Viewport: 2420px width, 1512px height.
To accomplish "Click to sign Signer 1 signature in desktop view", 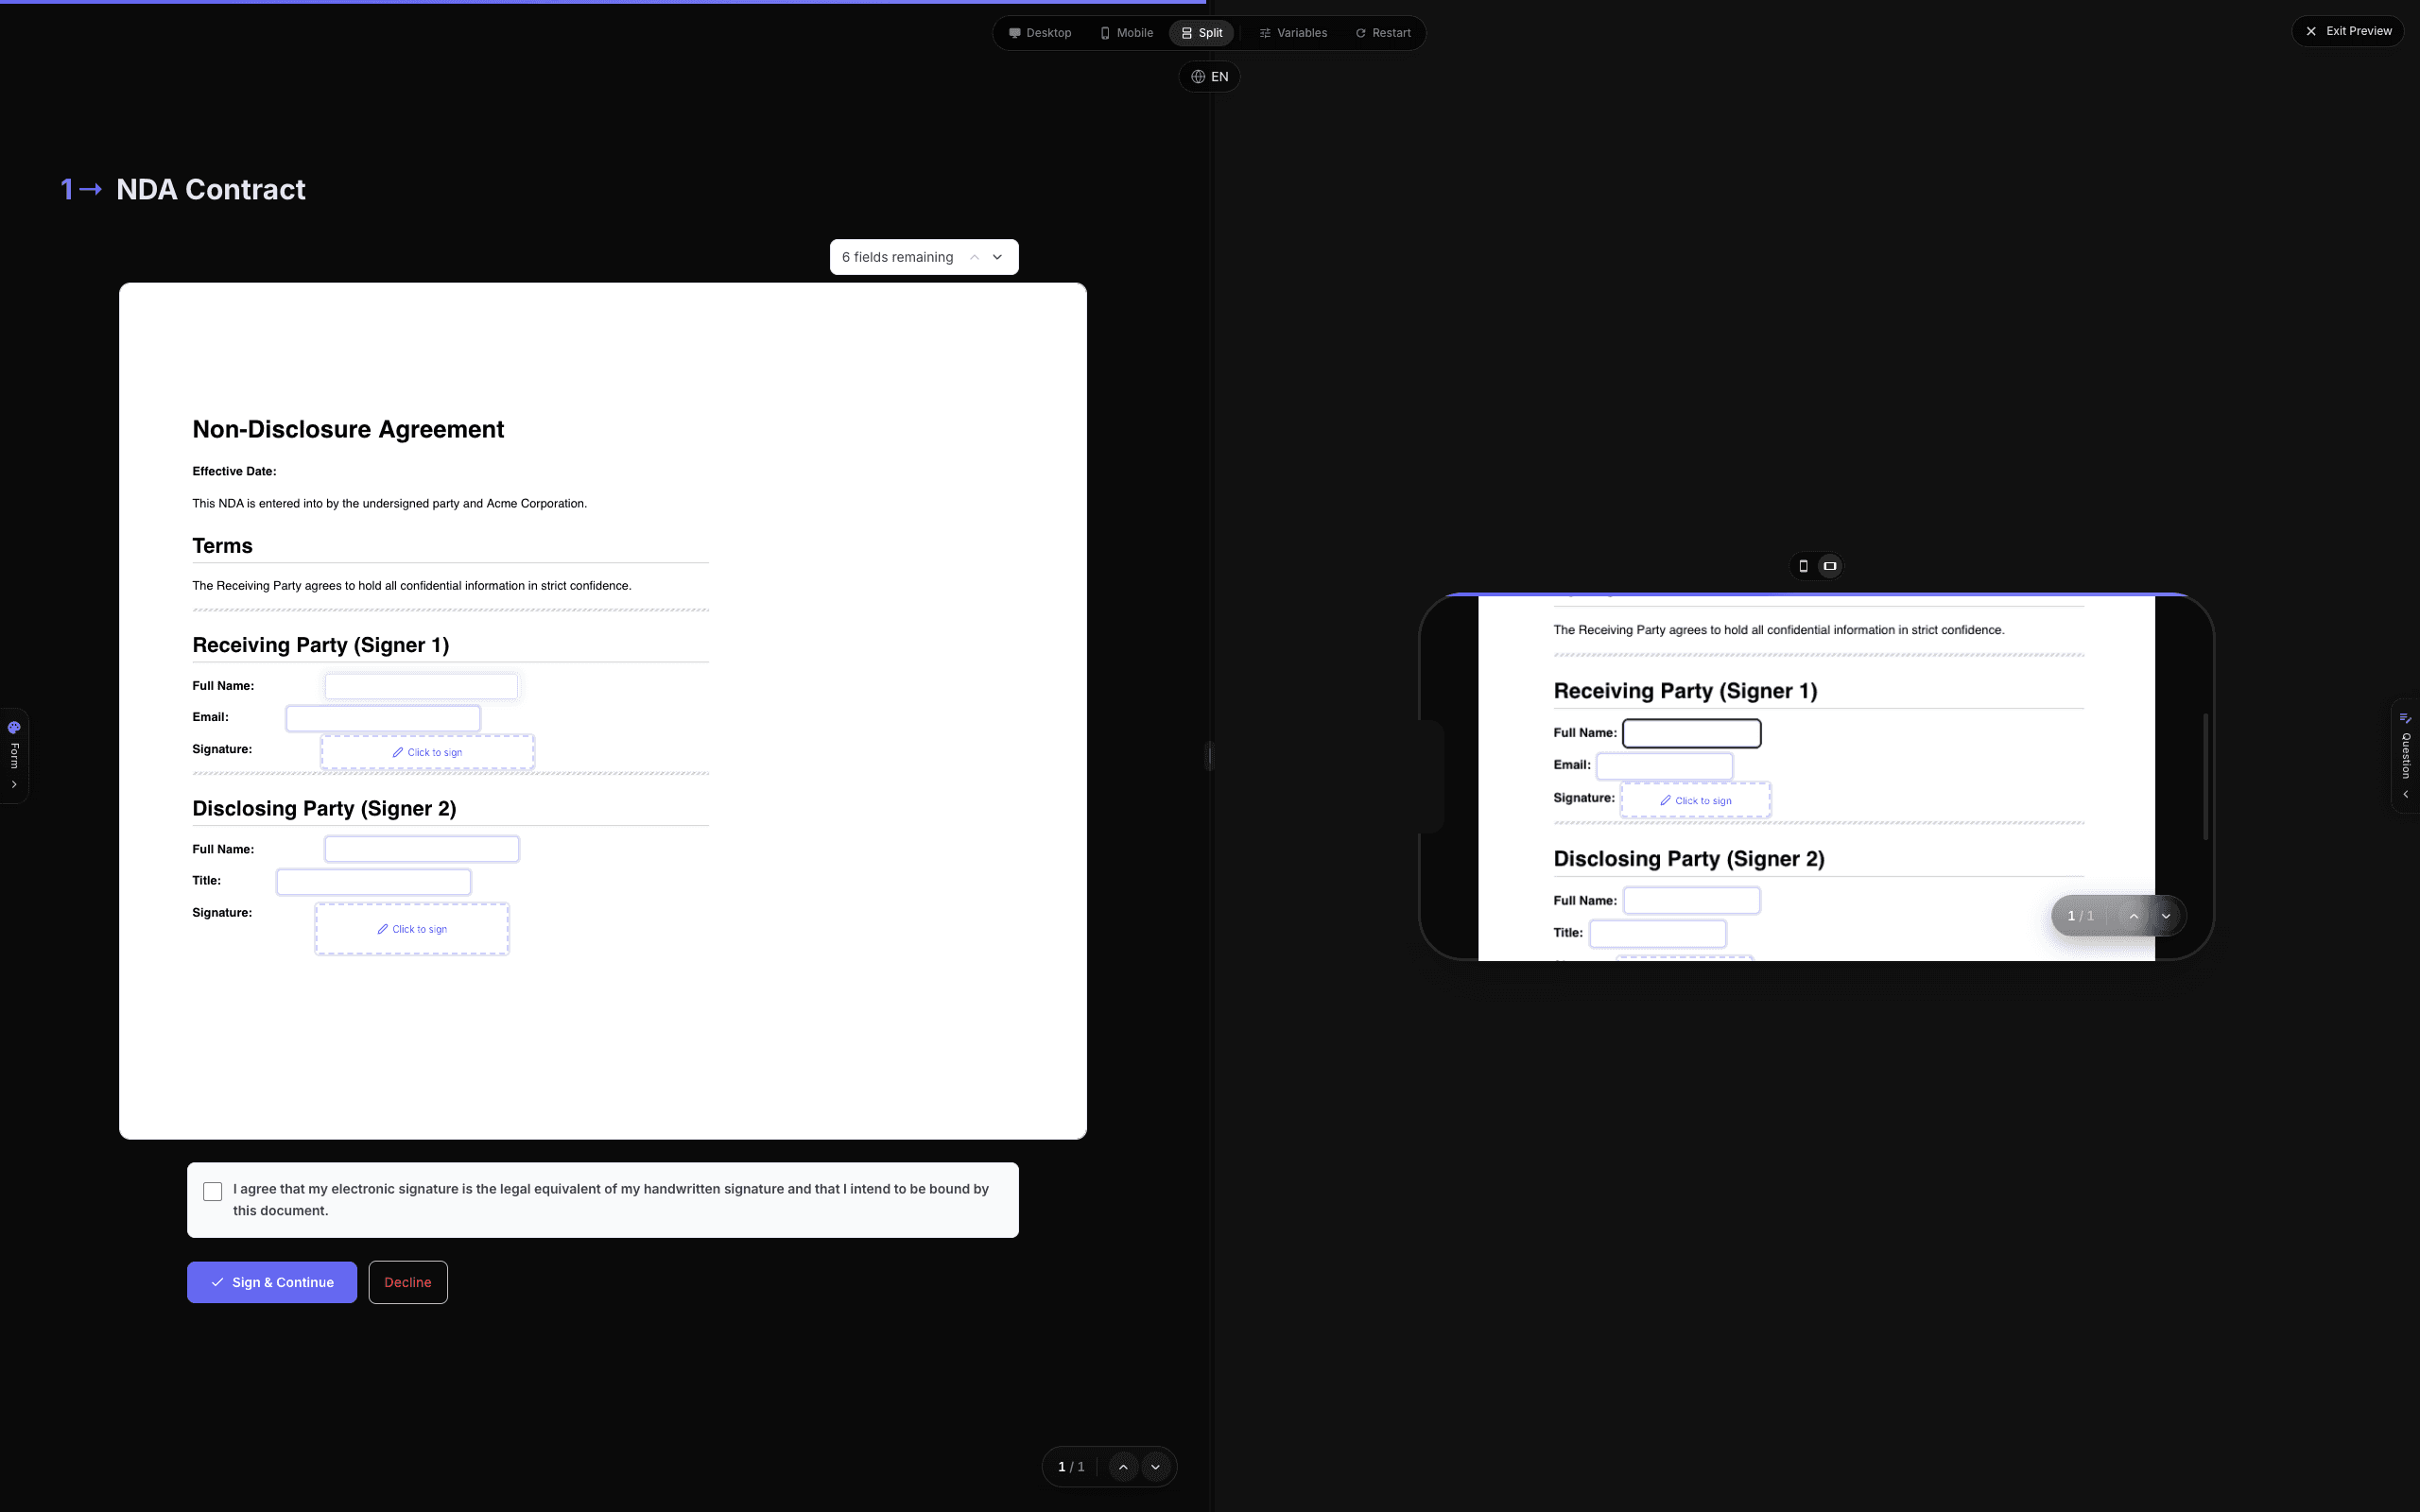I will point(427,752).
